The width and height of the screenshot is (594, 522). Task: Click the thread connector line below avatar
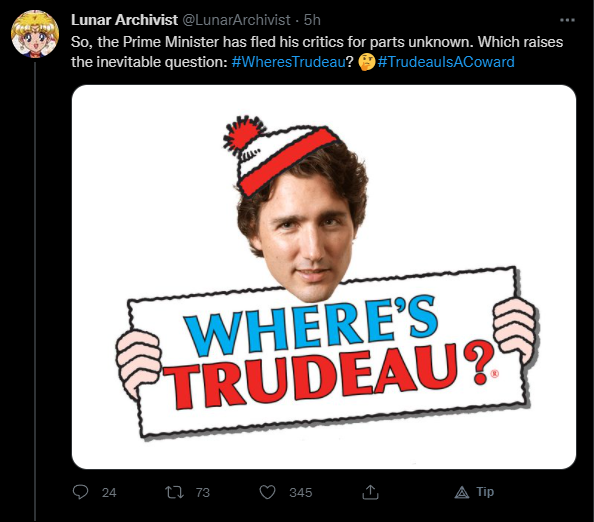pos(35,292)
